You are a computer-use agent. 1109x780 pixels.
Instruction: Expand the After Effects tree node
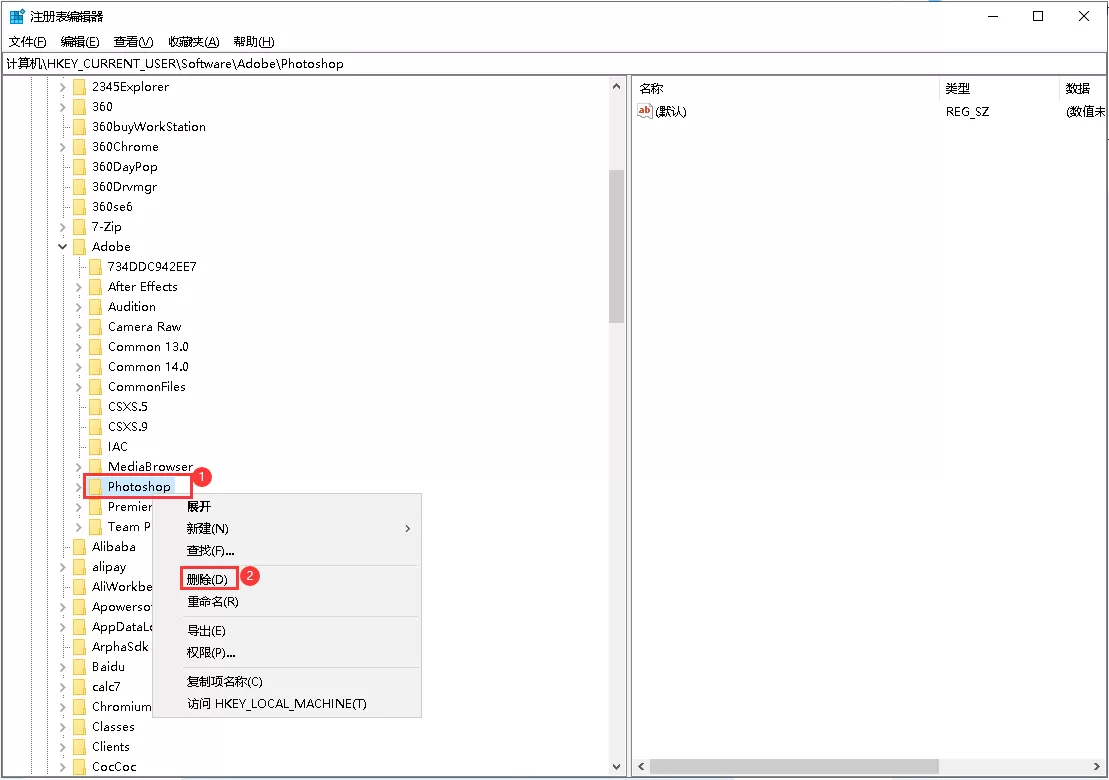(79, 286)
